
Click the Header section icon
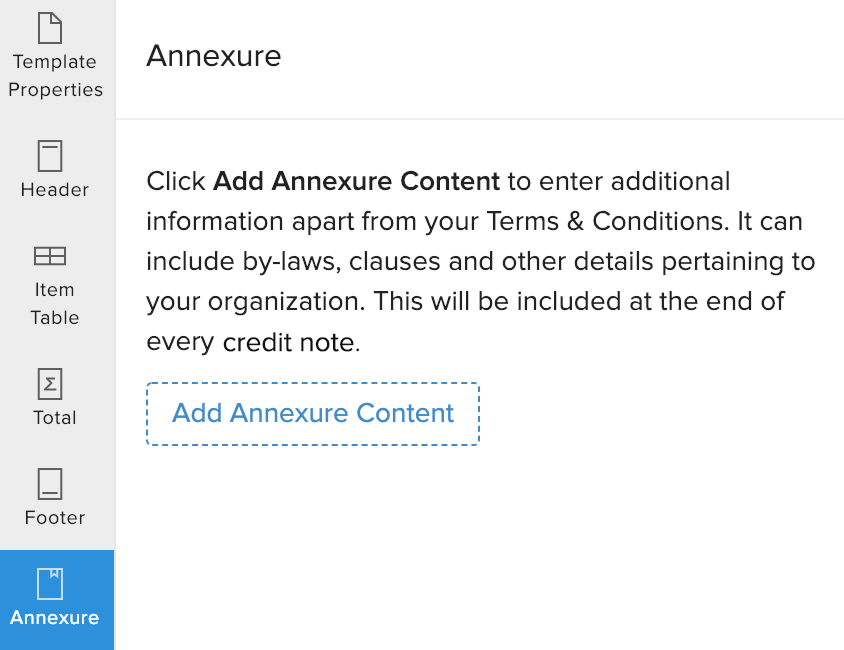[50, 155]
